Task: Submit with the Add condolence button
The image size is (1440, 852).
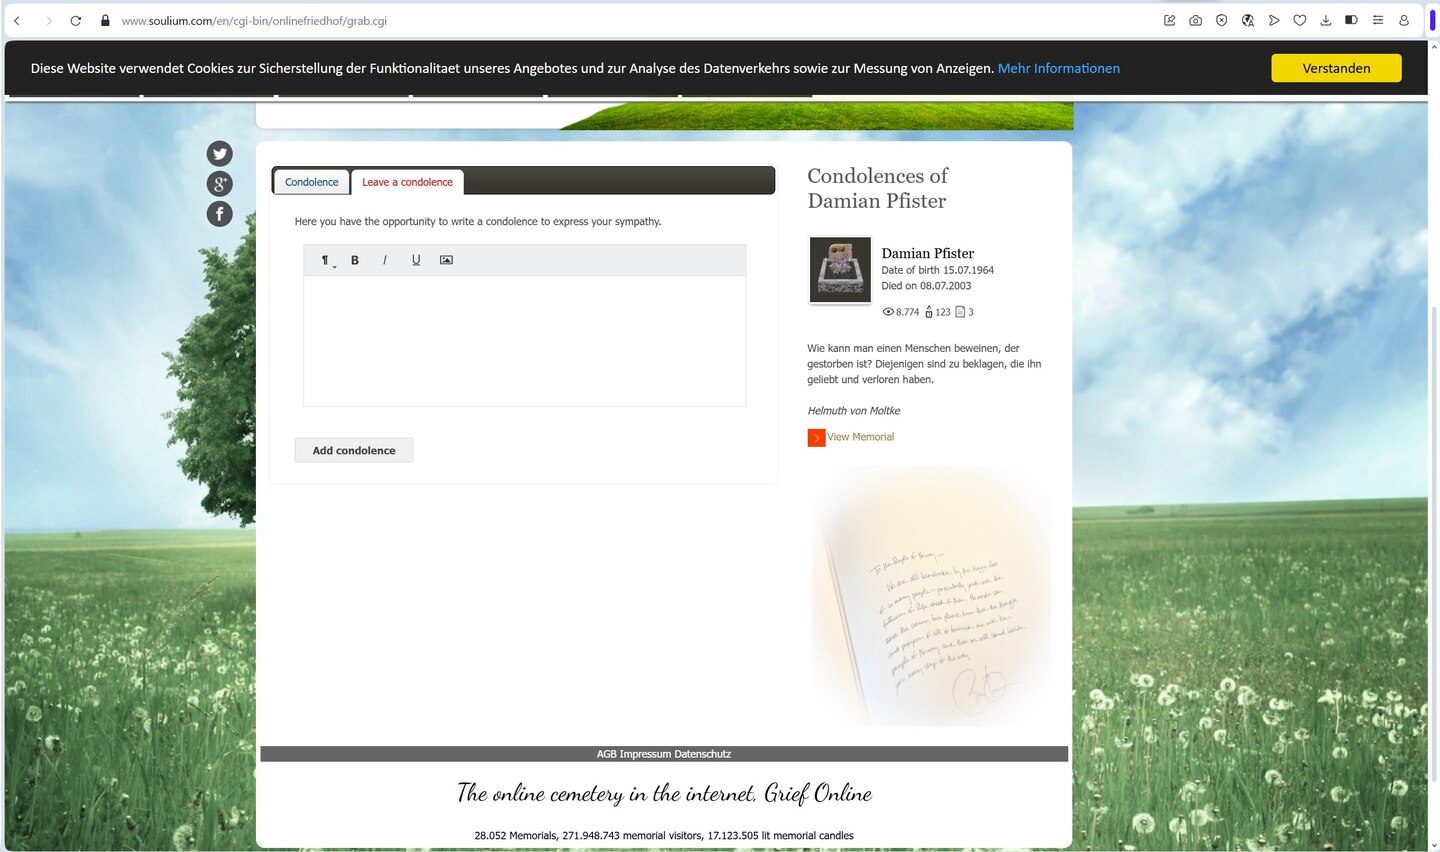Action: click(354, 451)
